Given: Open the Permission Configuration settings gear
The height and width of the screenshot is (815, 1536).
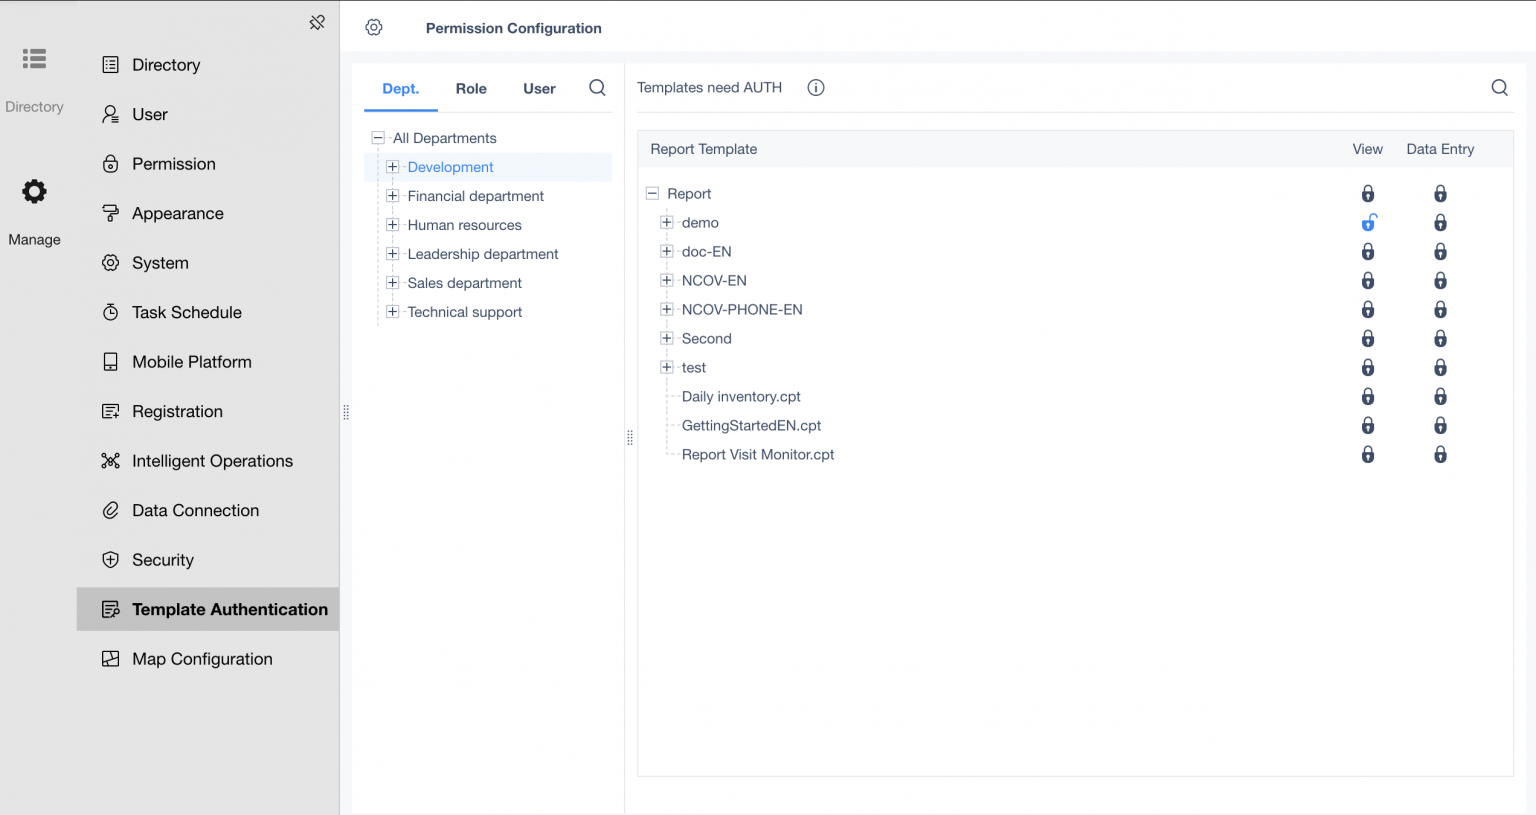Looking at the screenshot, I should click(x=373, y=27).
